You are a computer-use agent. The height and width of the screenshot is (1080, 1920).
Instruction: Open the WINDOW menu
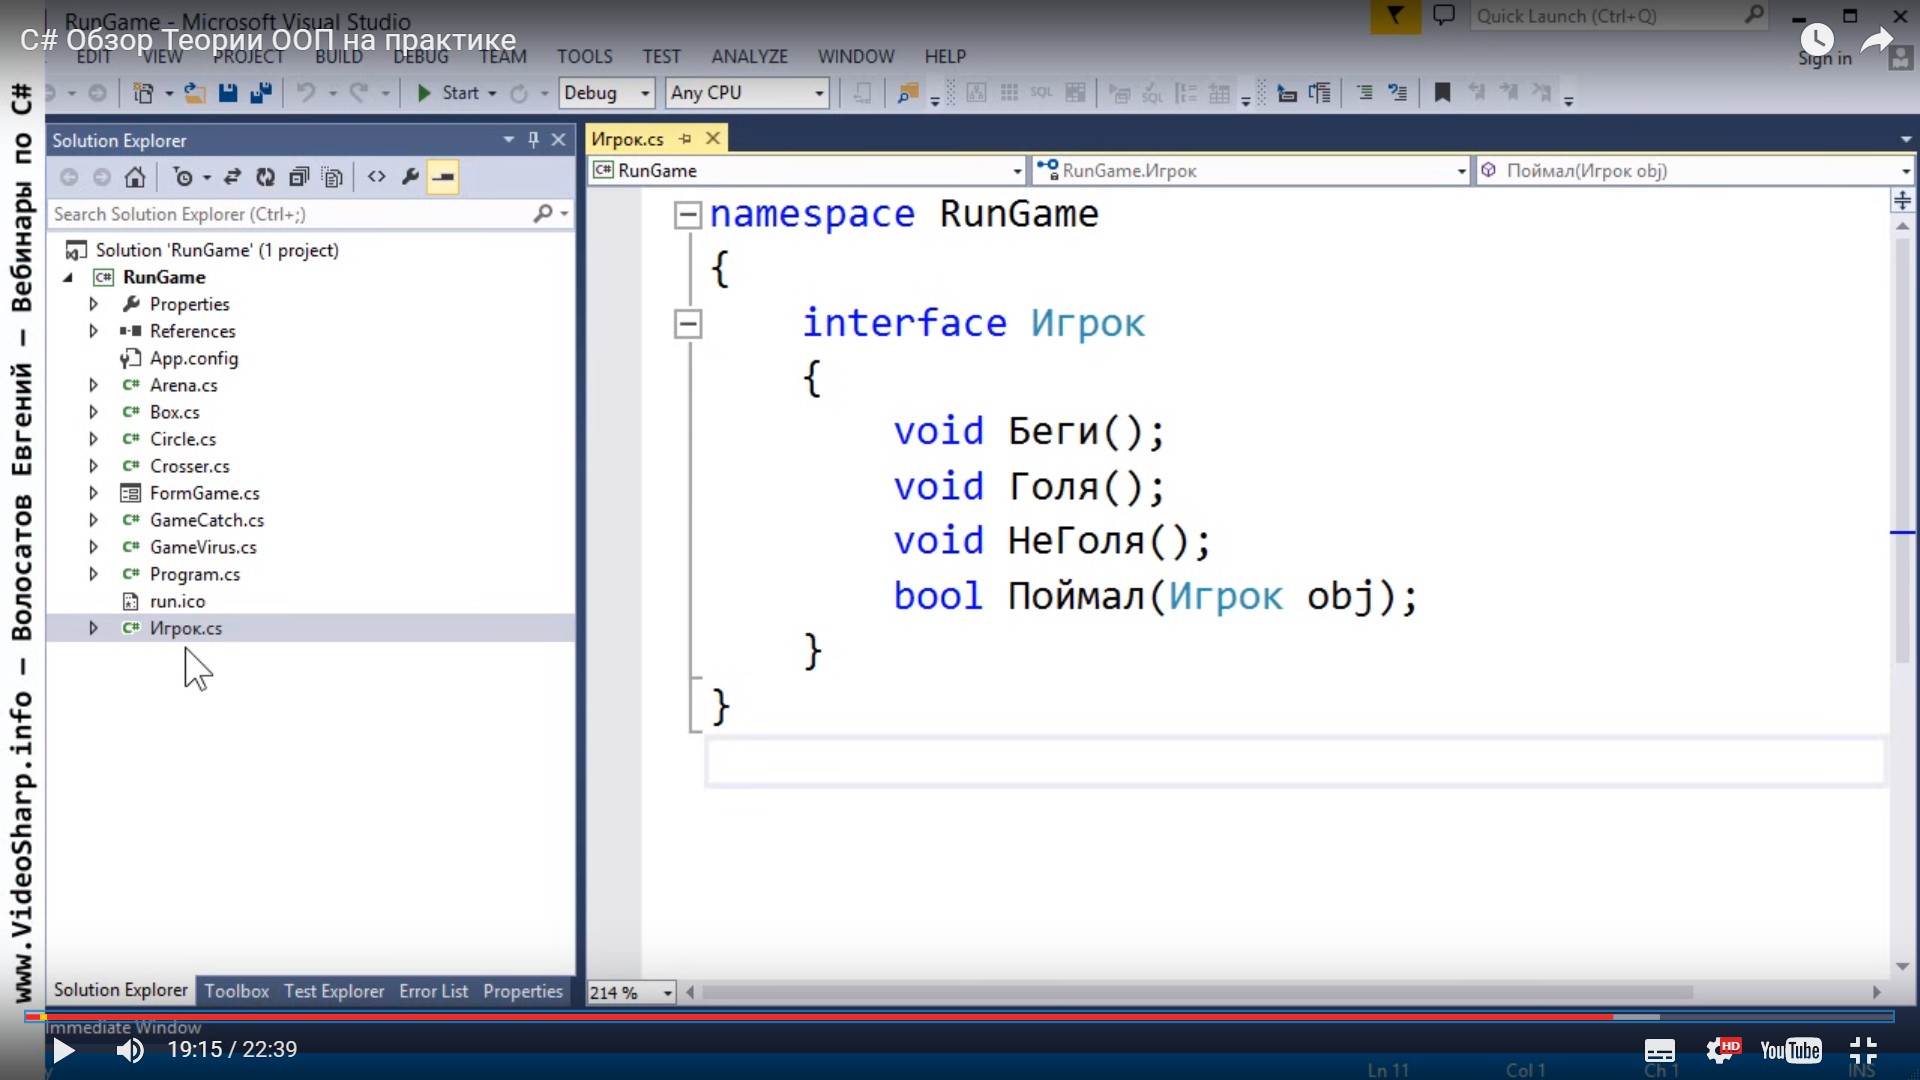(x=856, y=57)
